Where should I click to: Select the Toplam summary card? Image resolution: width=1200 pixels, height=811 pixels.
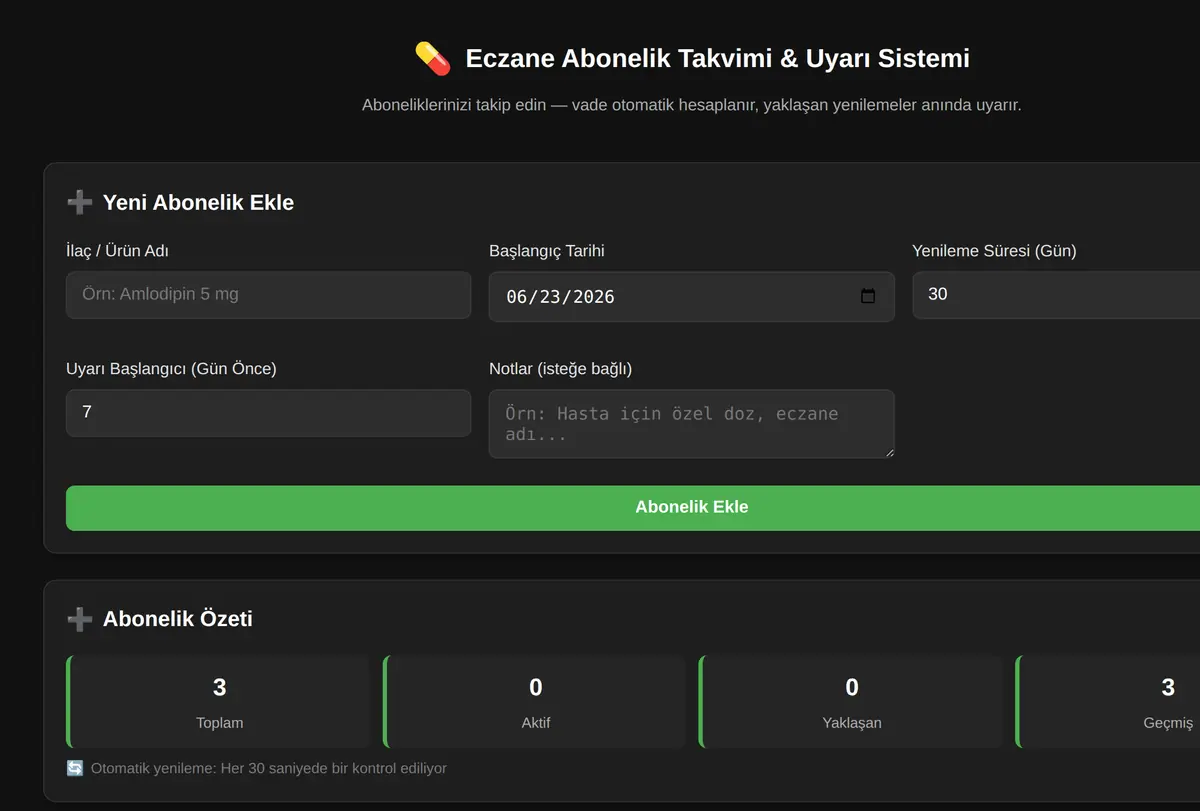click(218, 702)
